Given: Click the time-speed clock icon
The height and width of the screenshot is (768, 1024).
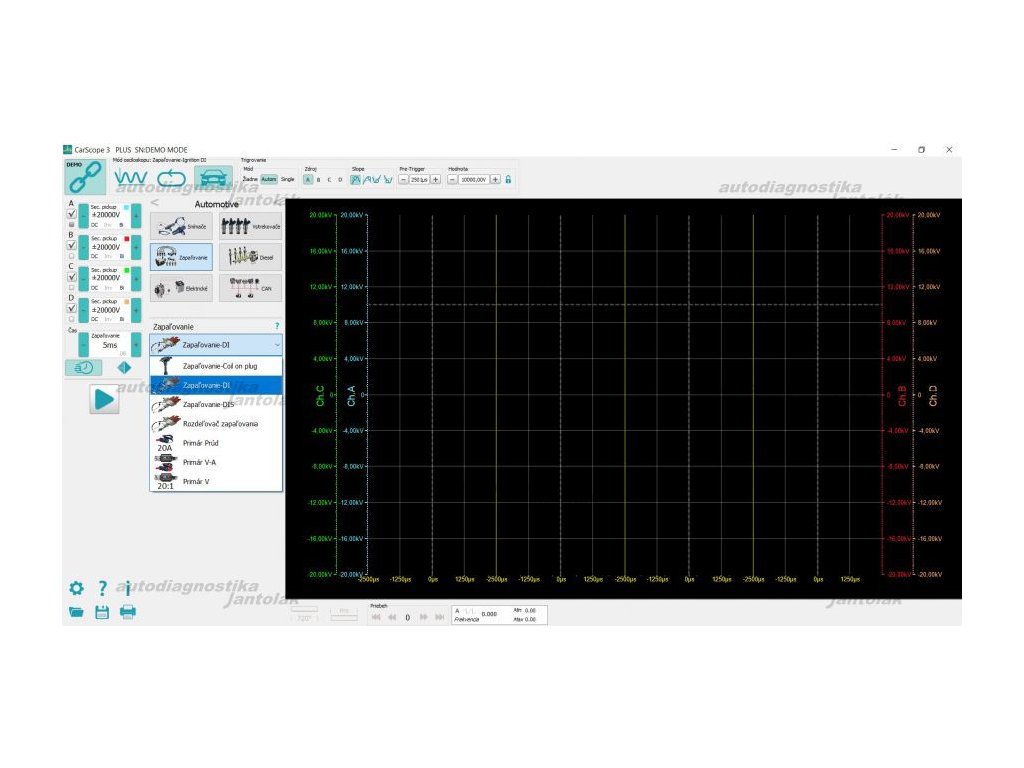Looking at the screenshot, I should pos(84,368).
